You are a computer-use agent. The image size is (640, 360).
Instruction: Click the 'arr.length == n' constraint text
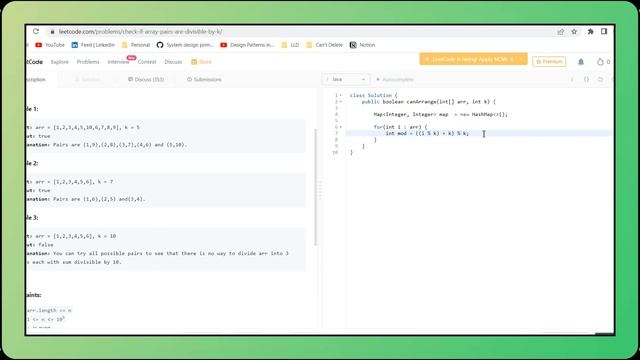(49, 311)
